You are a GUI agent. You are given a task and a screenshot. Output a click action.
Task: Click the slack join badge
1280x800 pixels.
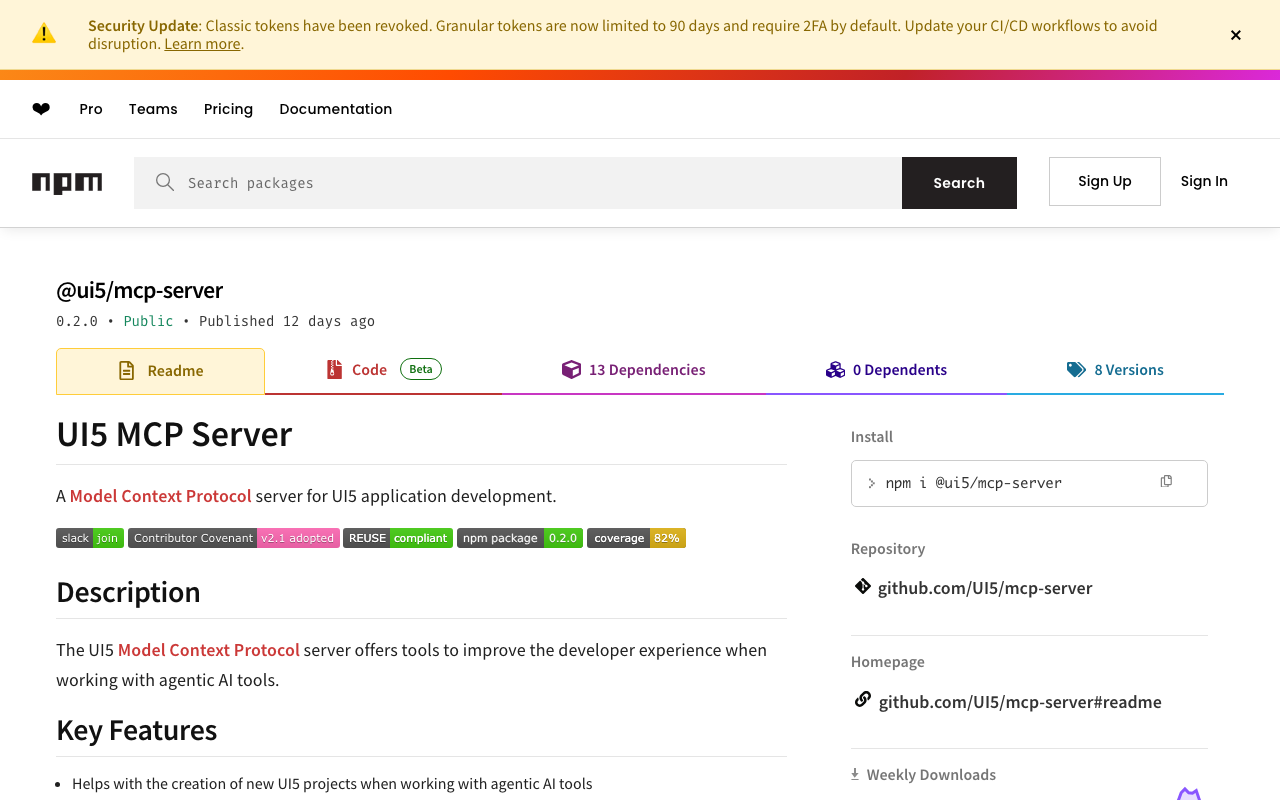pos(90,538)
